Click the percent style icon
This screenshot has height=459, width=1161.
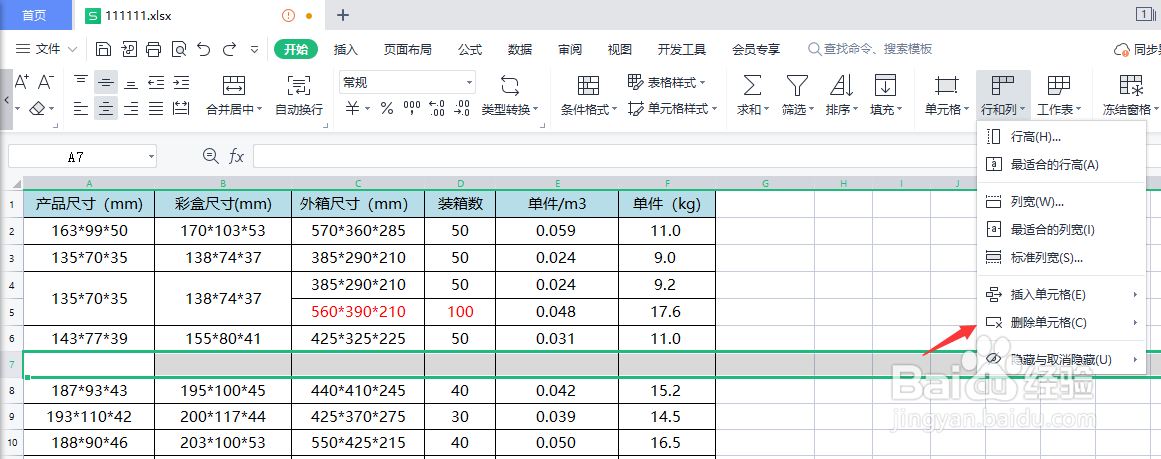(x=387, y=109)
